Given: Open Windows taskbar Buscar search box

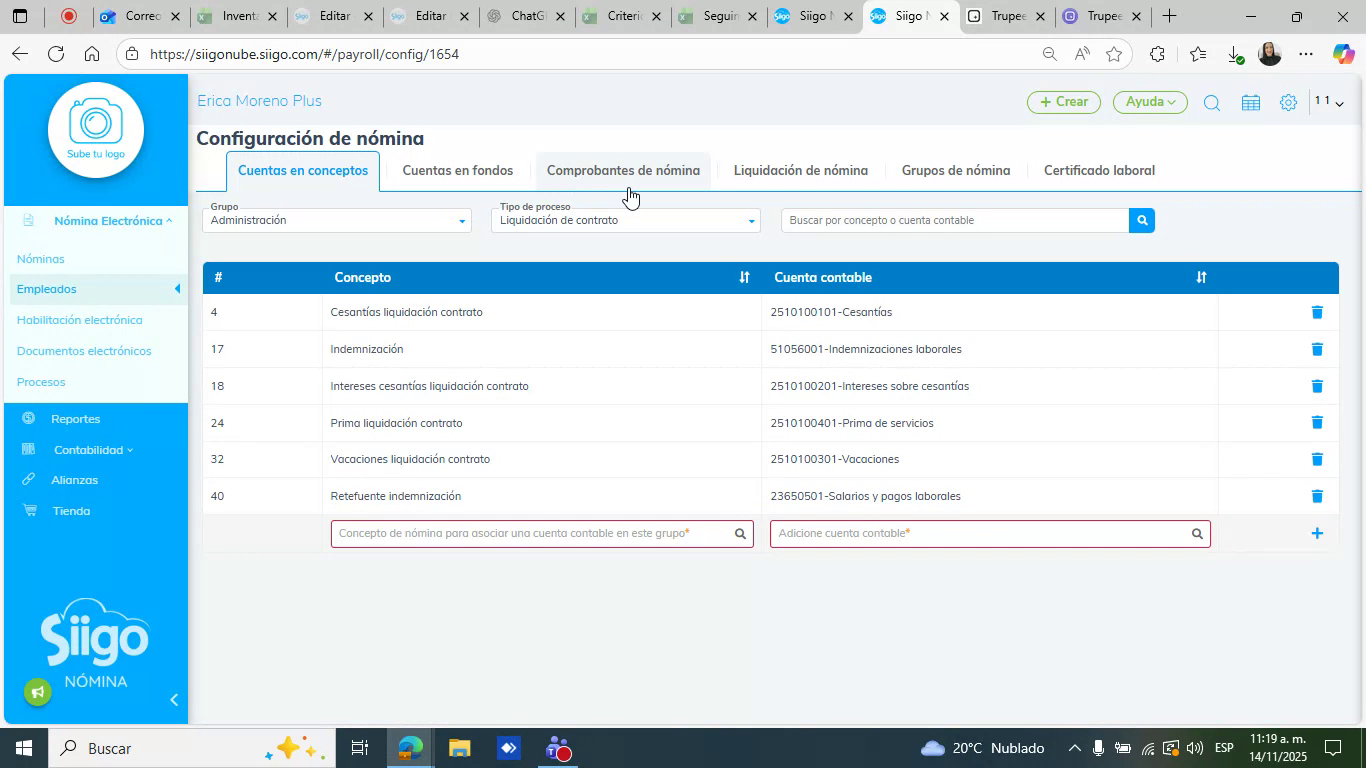Looking at the screenshot, I should tap(190, 748).
